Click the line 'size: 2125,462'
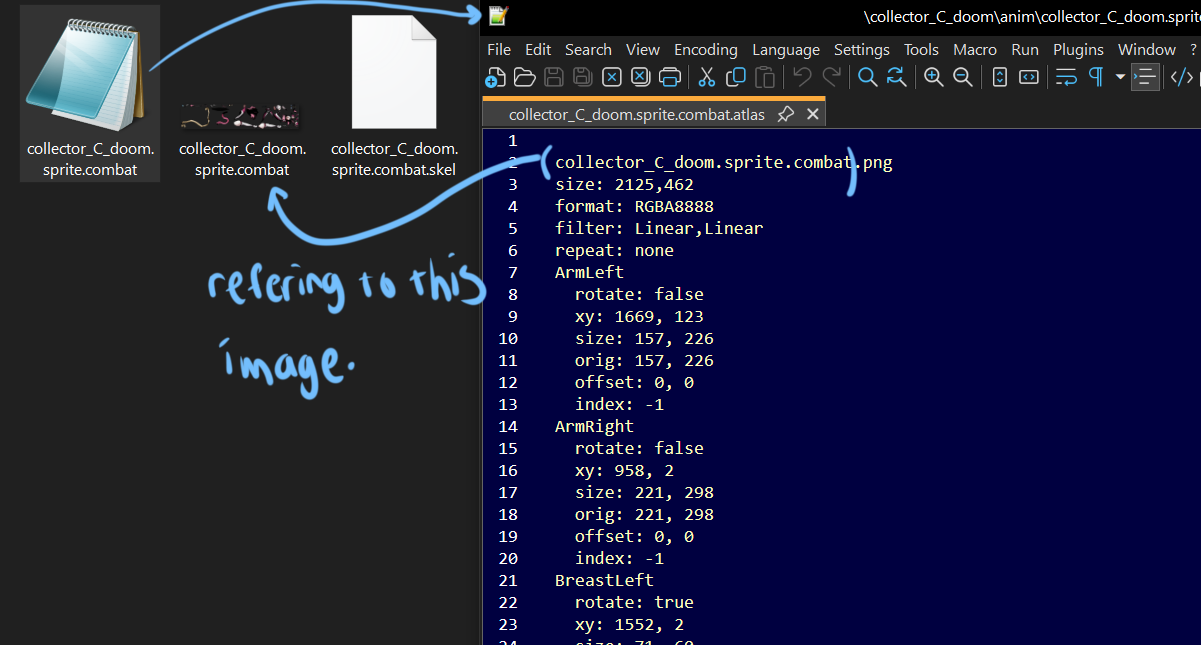This screenshot has height=645, width=1201. pyautogui.click(x=624, y=184)
